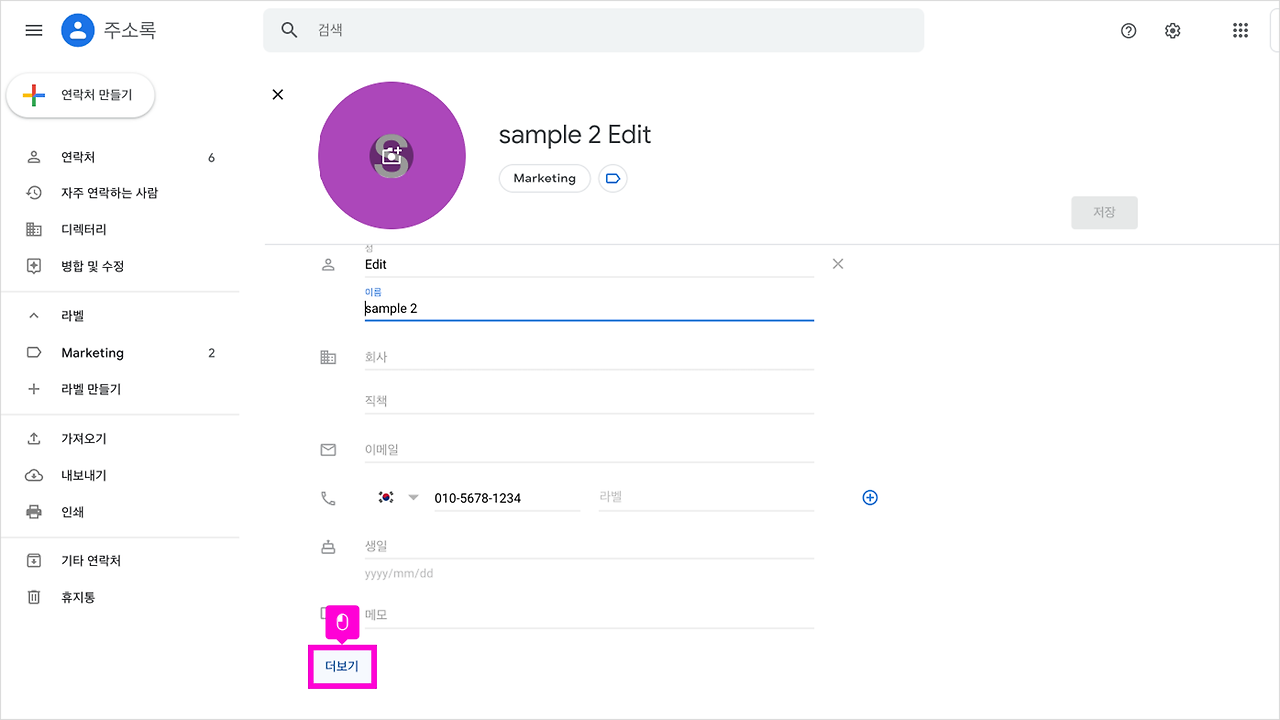Click the Marketing chip under contact name
This screenshot has height=720, width=1280.
[x=545, y=178]
